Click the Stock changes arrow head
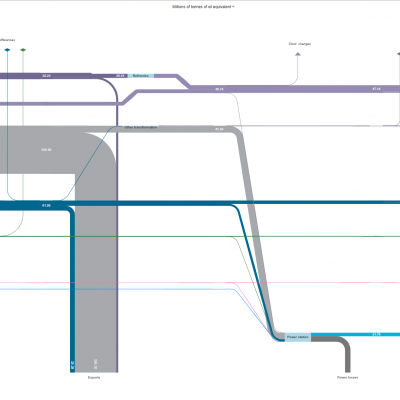Image resolution: width=400 pixels, height=400 pixels. tap(298, 54)
